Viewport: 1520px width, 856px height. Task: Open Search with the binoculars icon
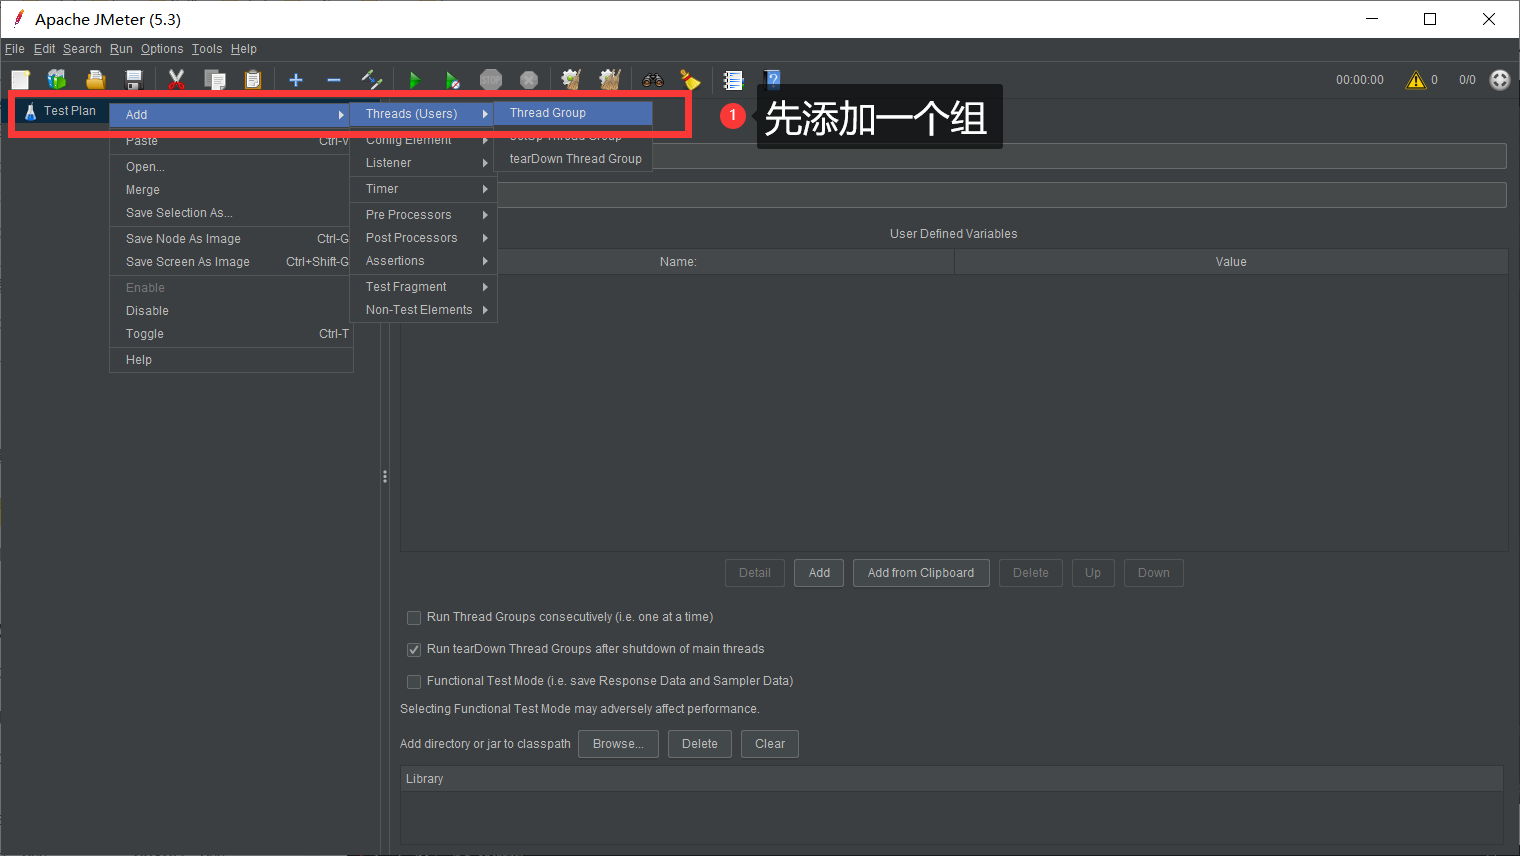[653, 80]
